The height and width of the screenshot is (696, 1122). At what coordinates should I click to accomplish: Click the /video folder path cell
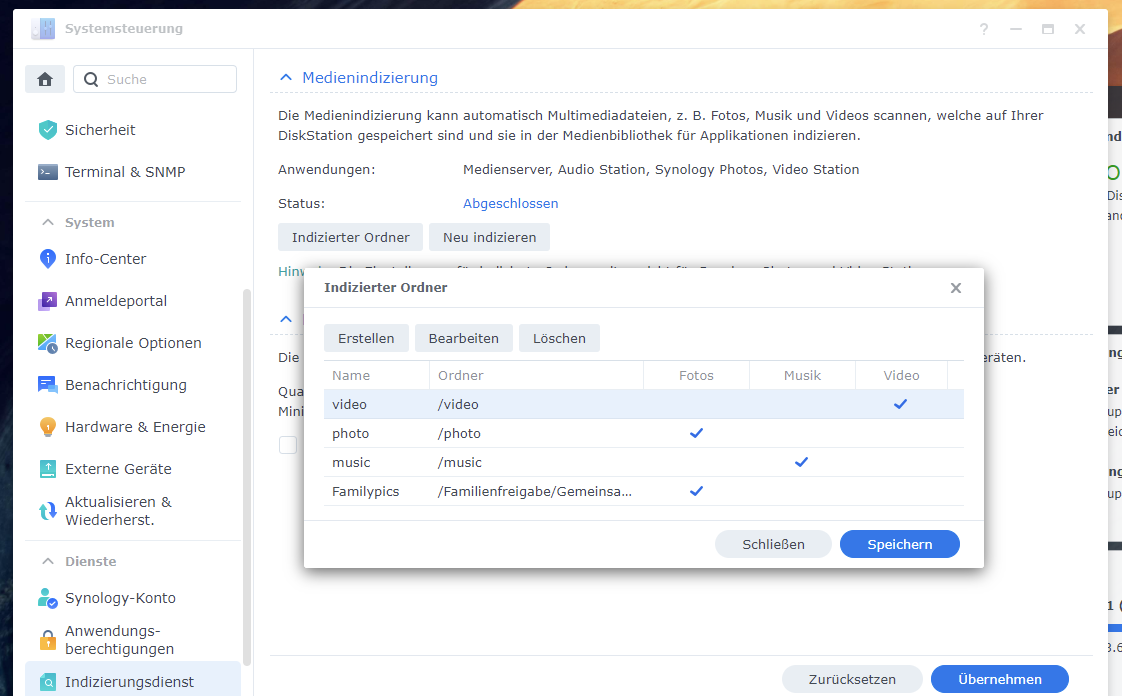[458, 404]
